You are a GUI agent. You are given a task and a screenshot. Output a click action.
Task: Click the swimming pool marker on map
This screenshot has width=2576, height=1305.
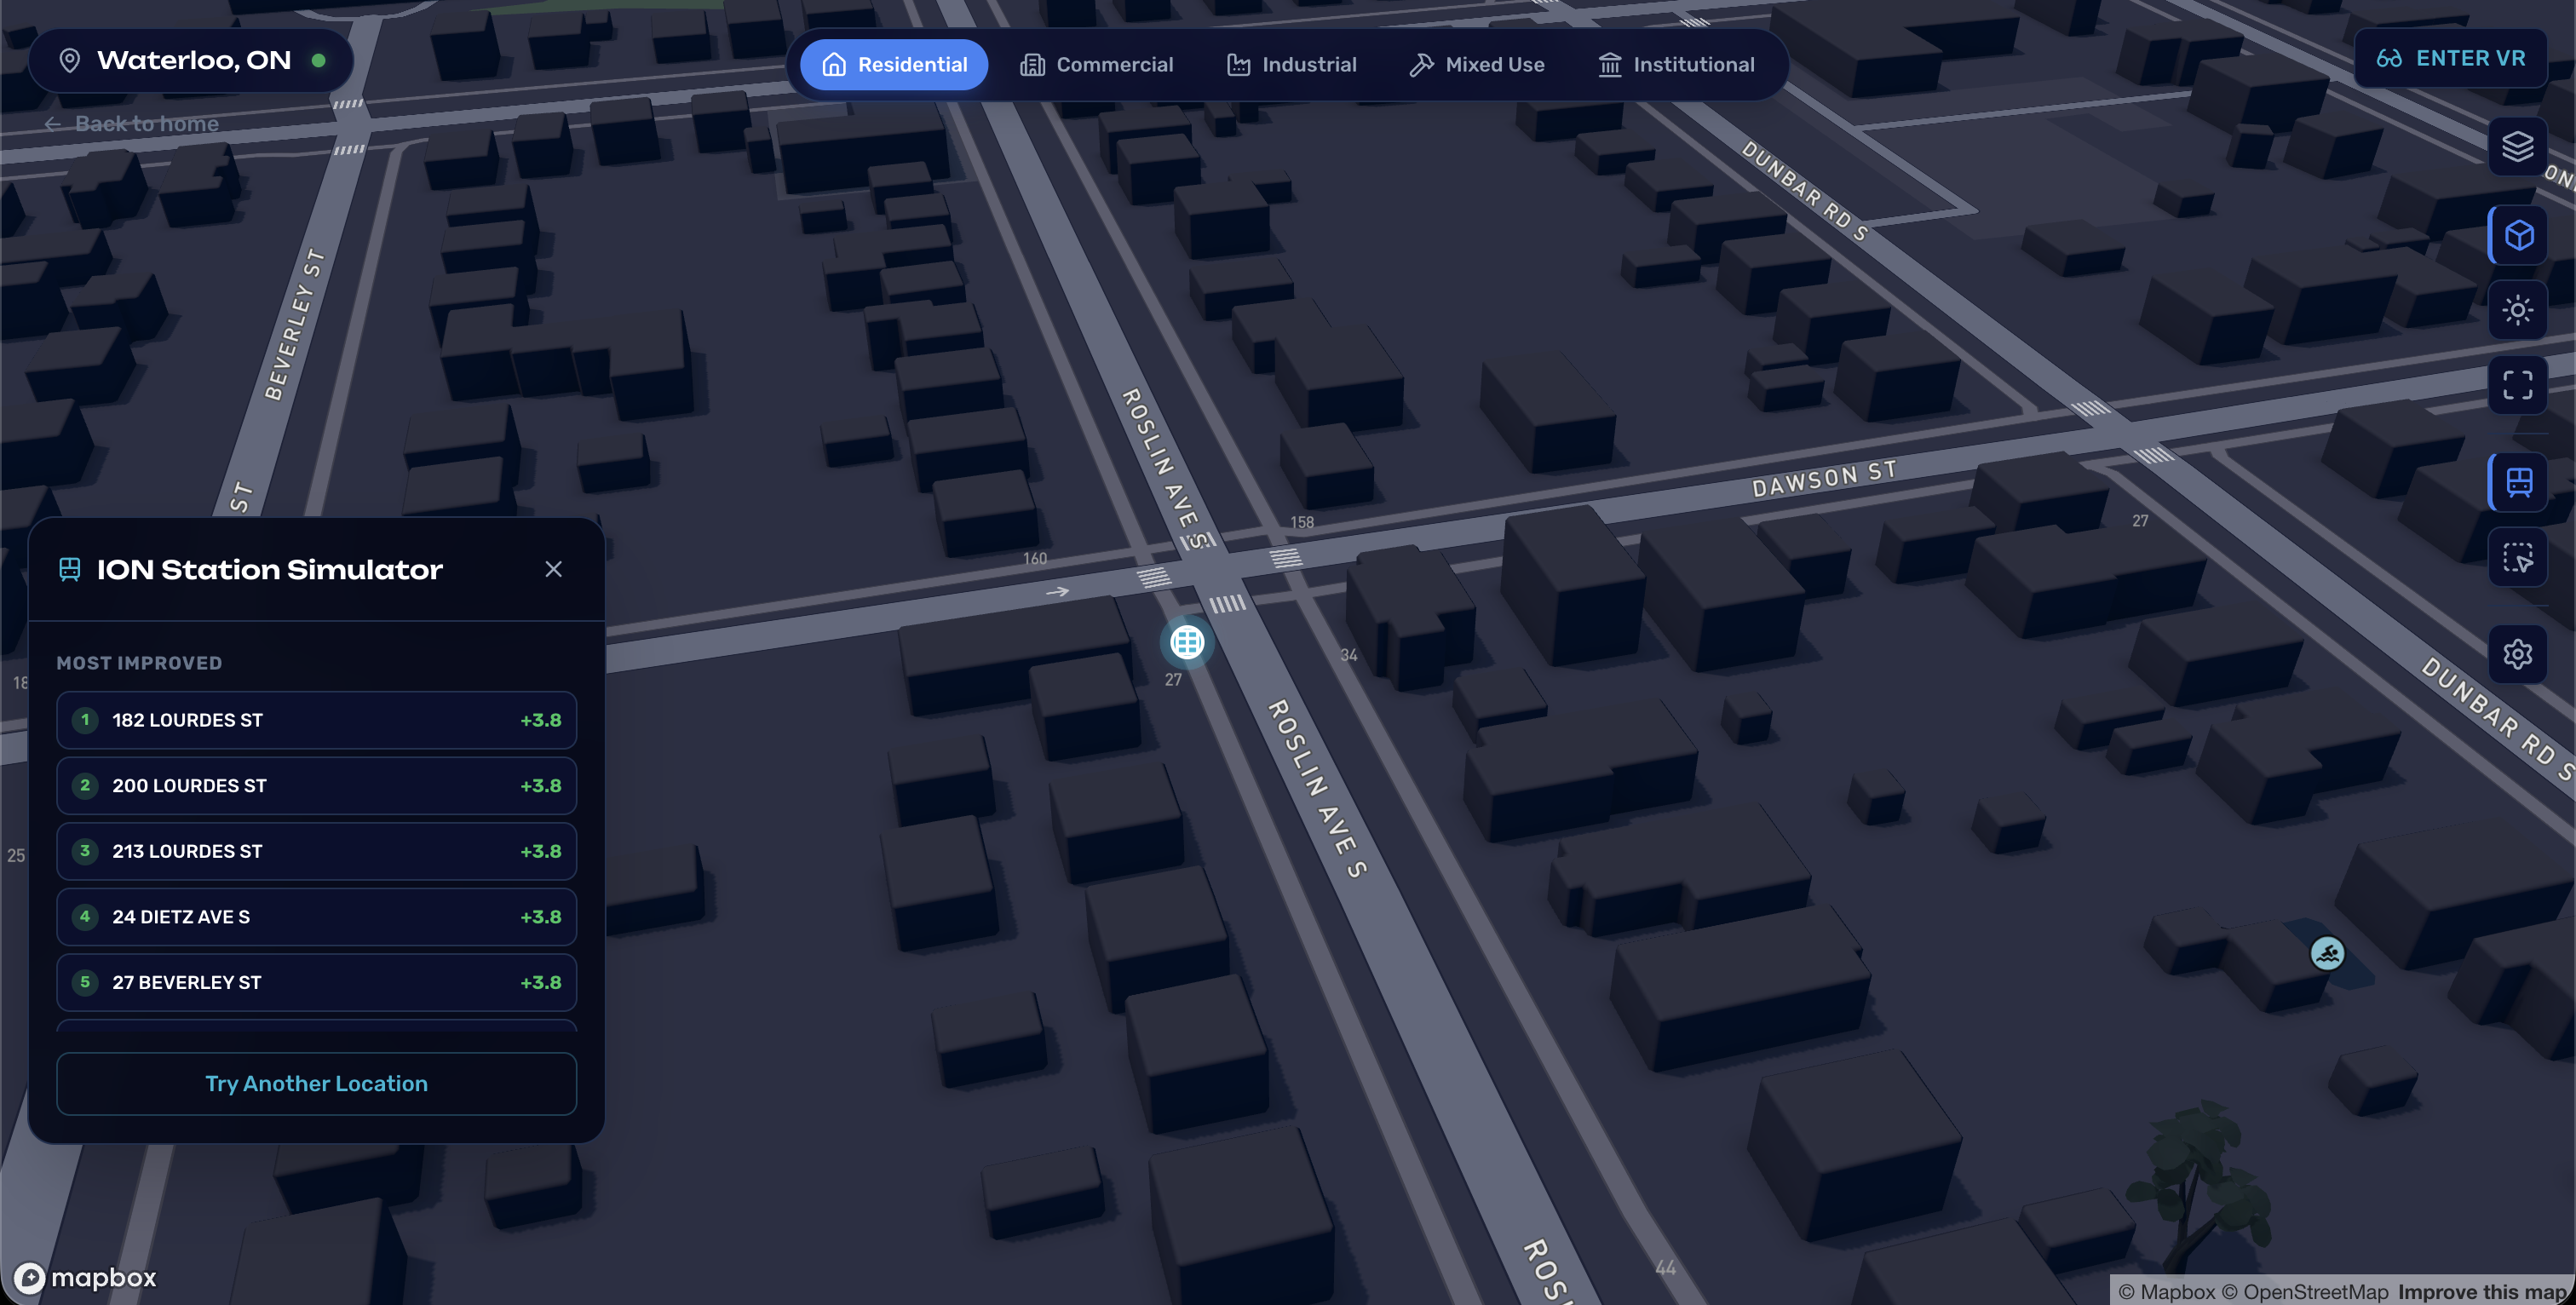point(2327,953)
